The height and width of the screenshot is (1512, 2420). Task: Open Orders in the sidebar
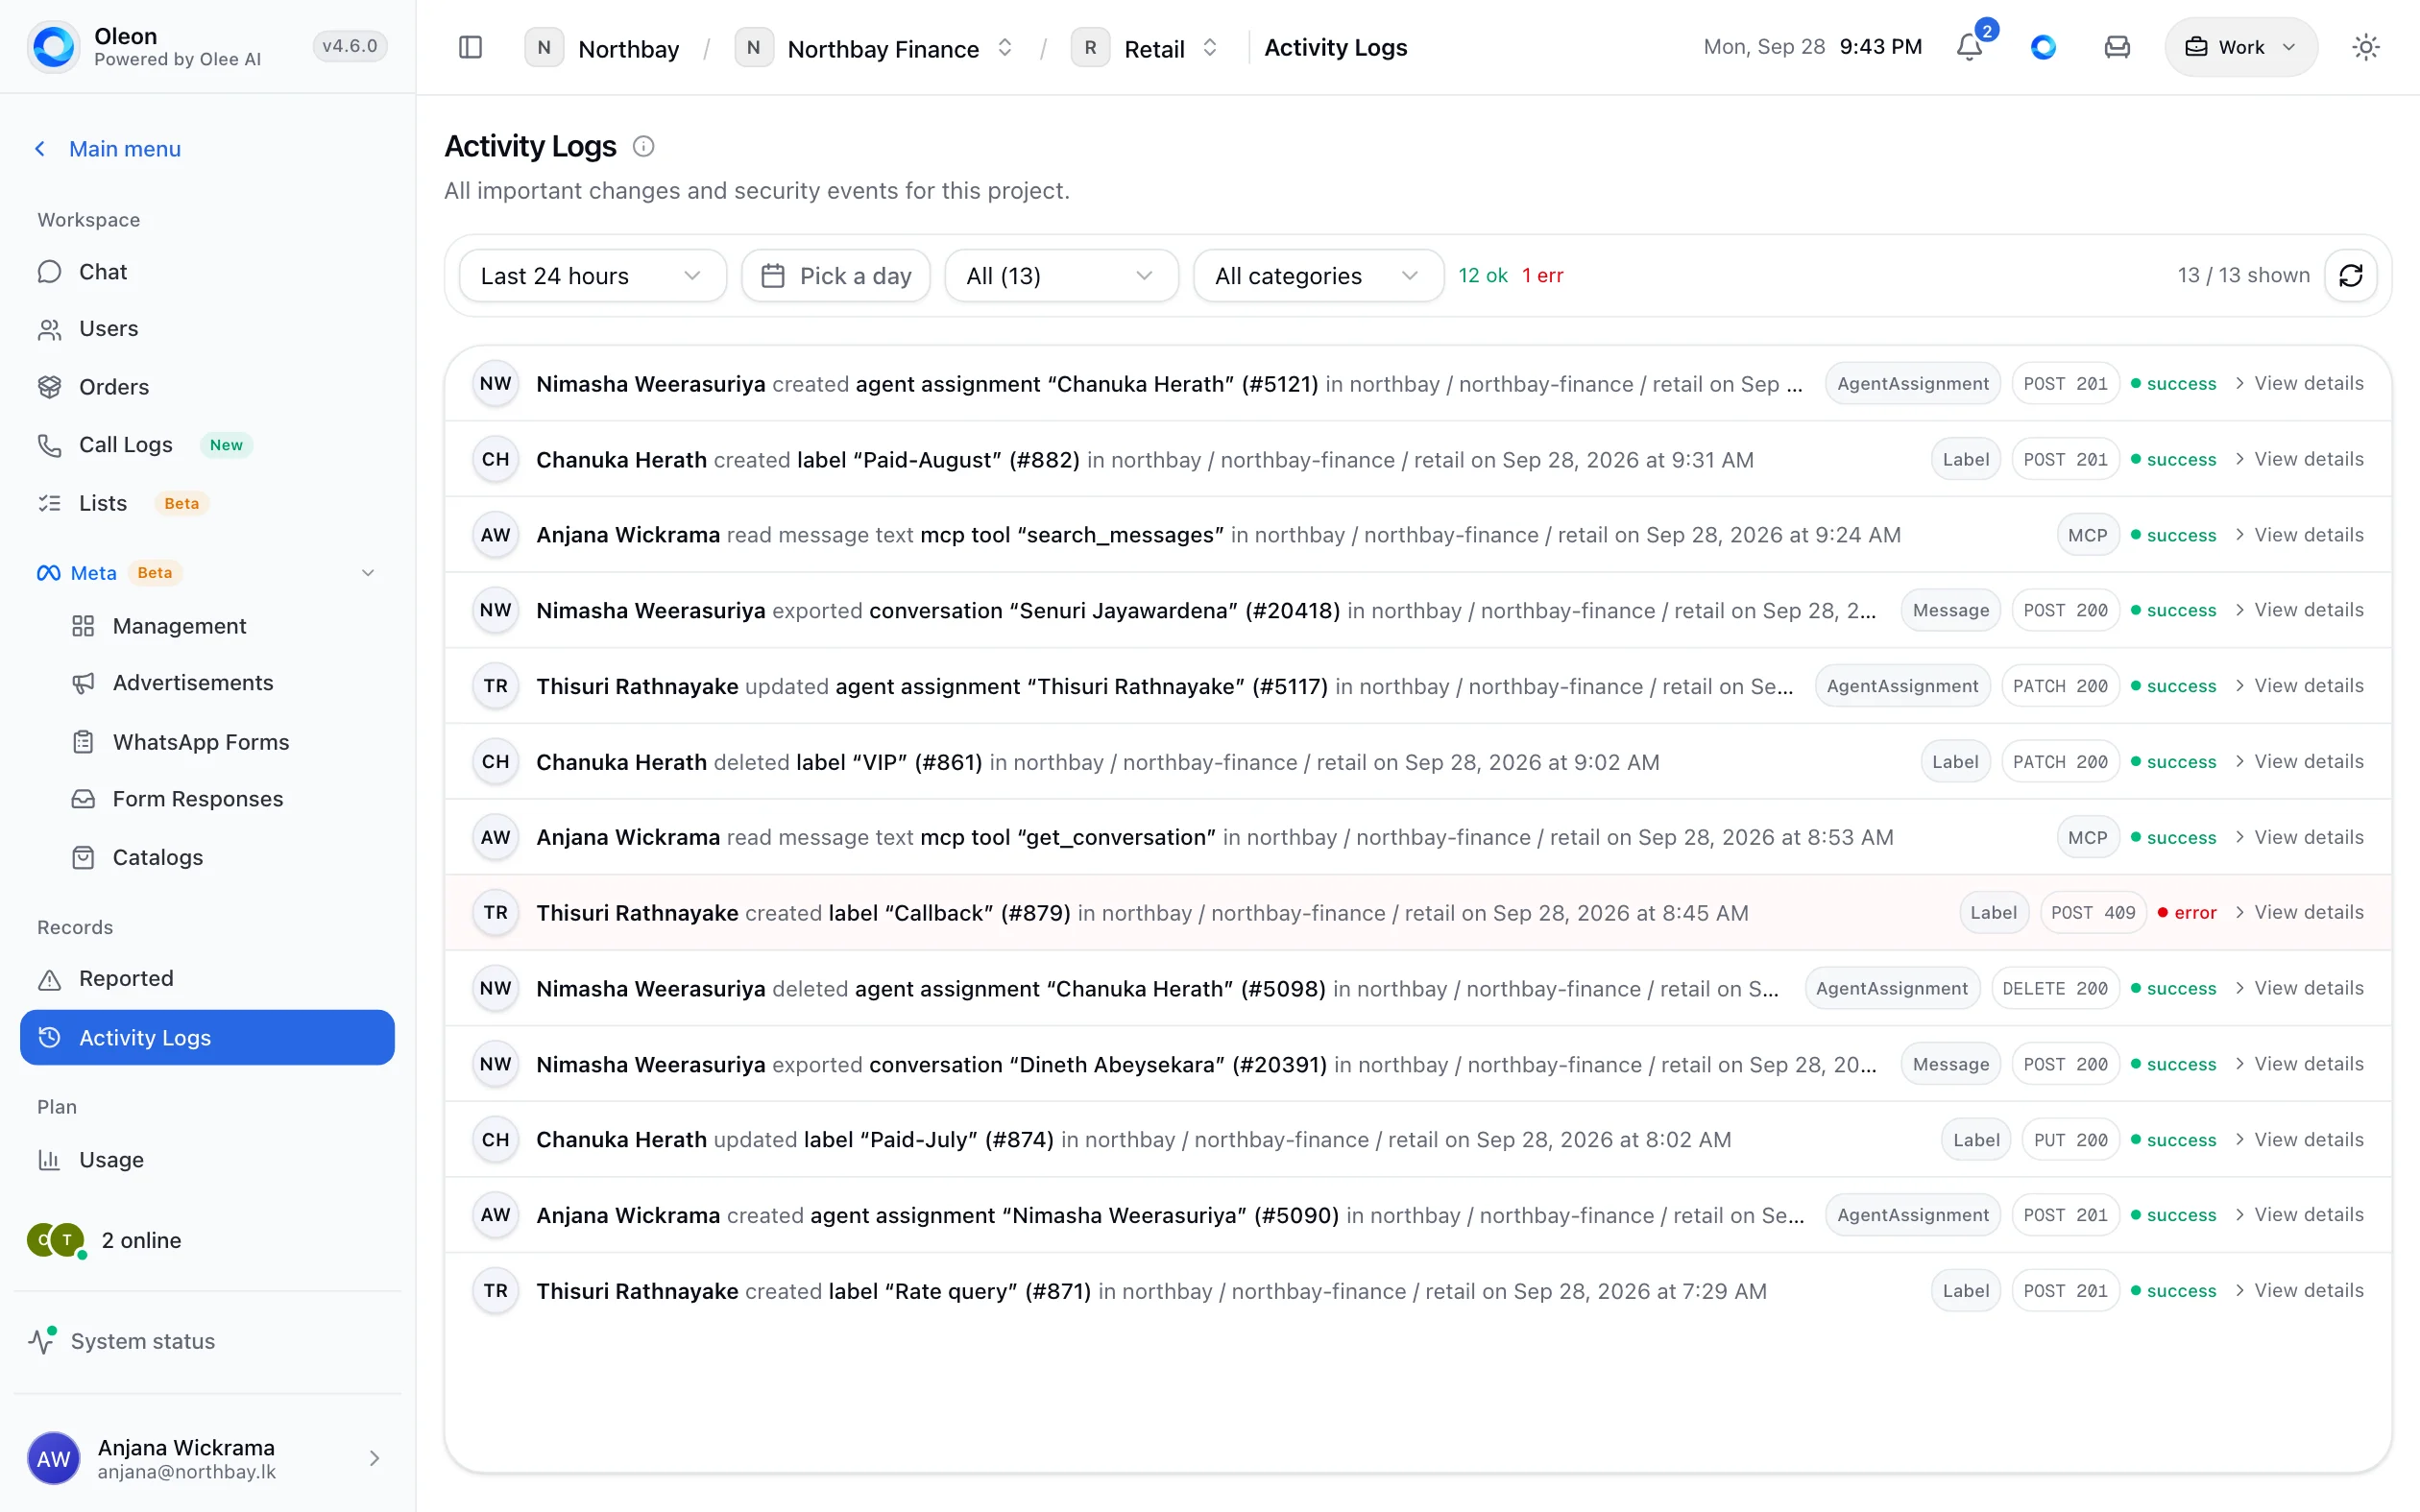point(207,387)
